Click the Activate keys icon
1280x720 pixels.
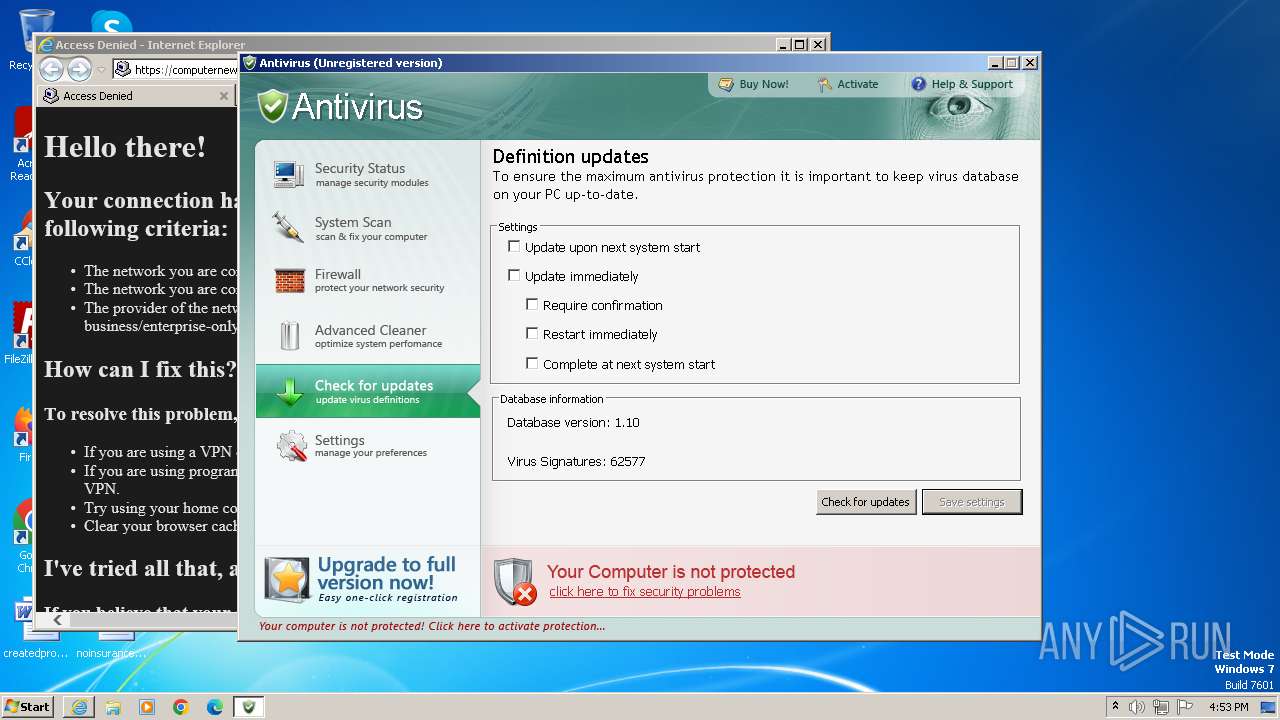point(825,84)
